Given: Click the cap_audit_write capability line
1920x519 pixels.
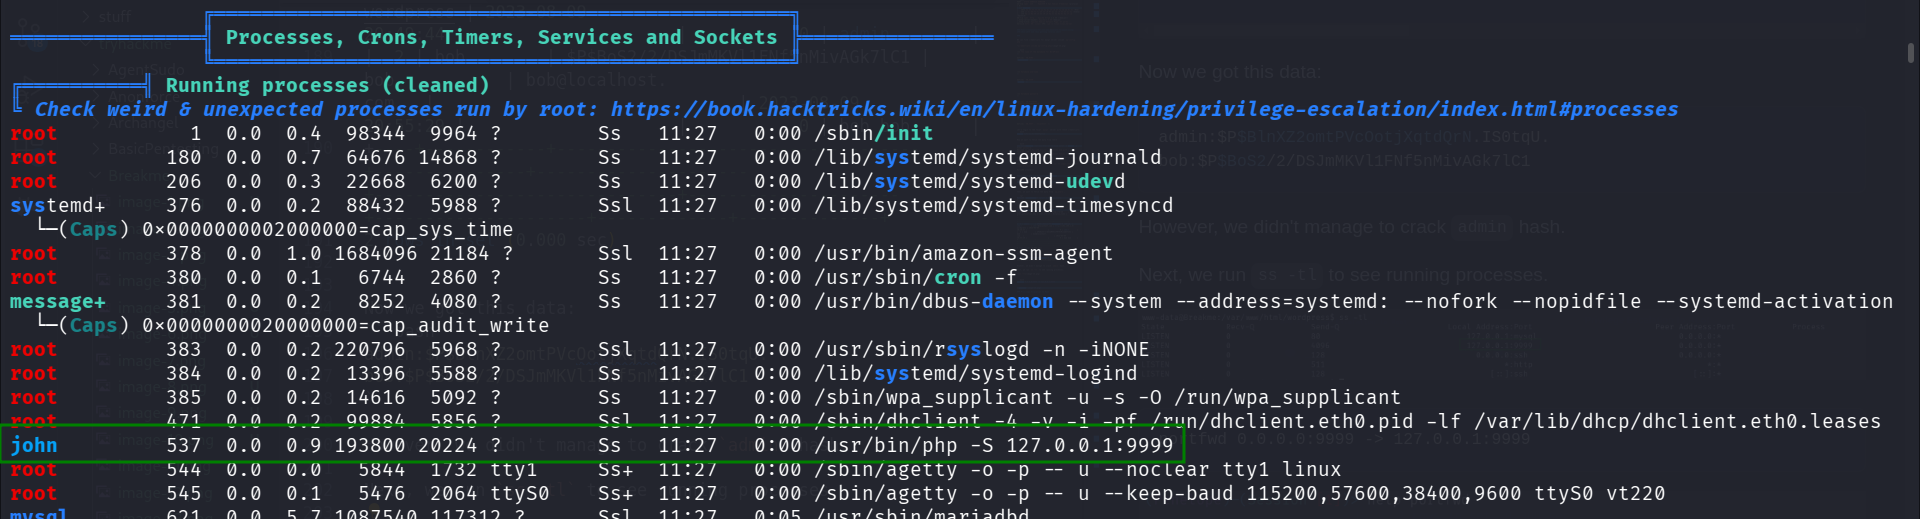Looking at the screenshot, I should click(x=345, y=325).
